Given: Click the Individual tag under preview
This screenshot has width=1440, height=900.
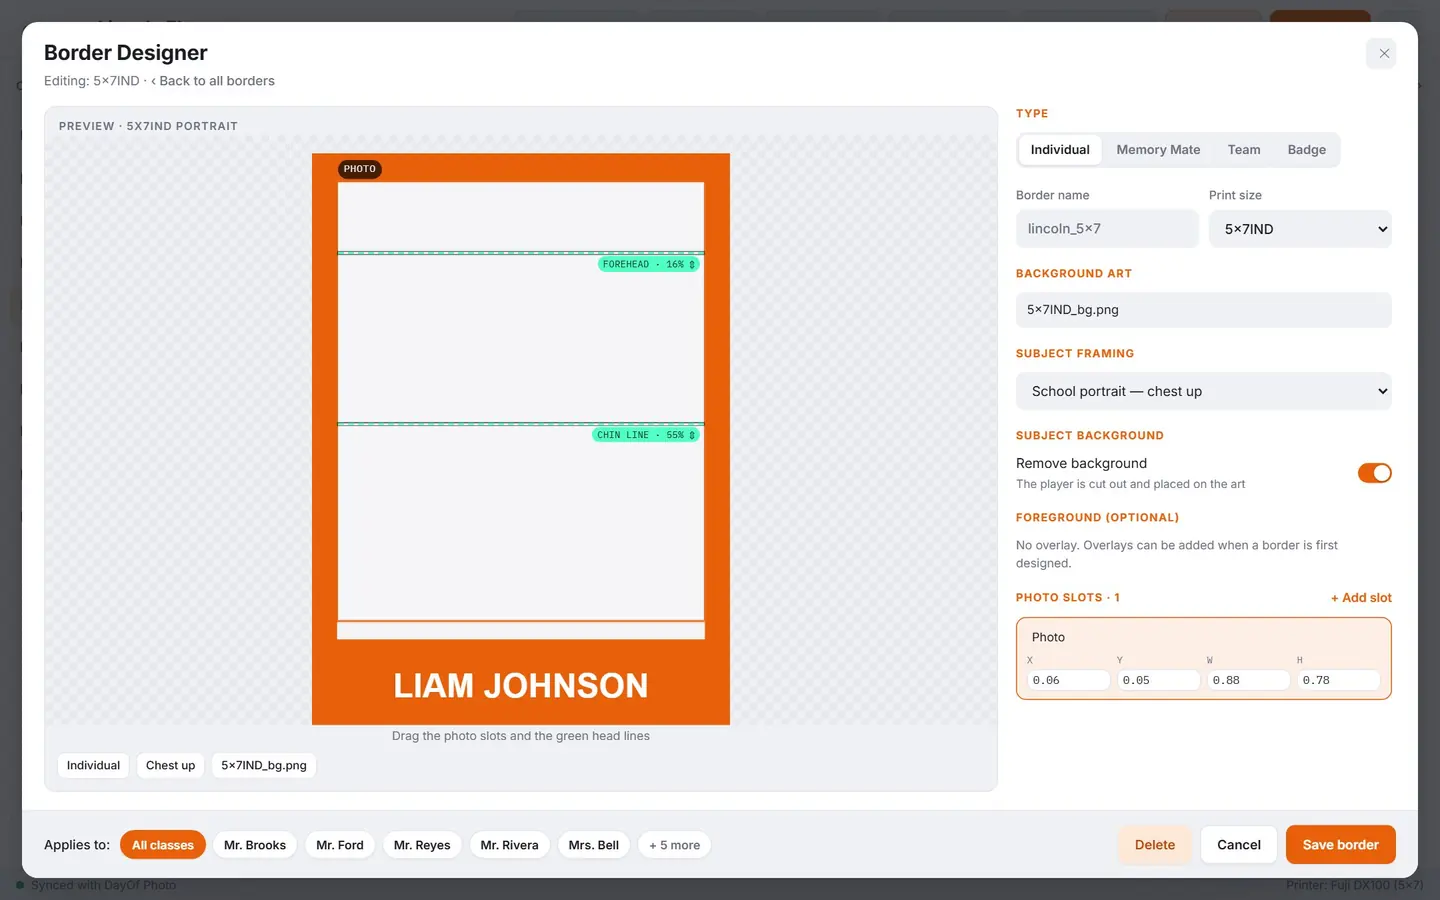Looking at the screenshot, I should pos(93,766).
